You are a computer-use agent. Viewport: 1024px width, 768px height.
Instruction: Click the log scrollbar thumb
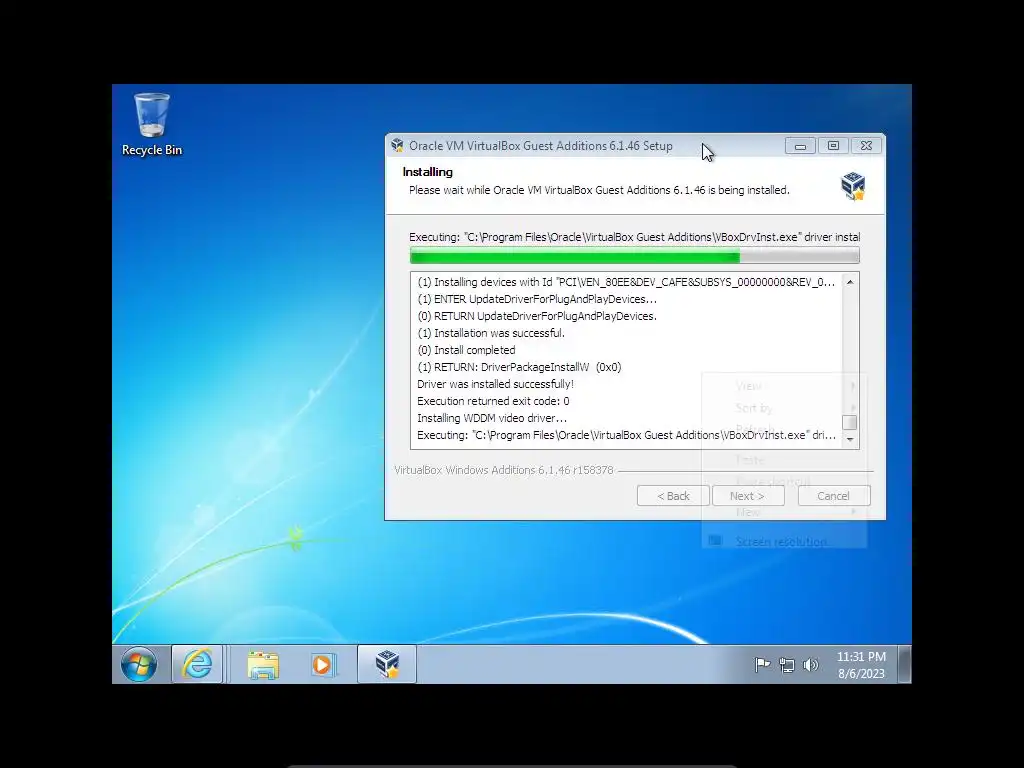[850, 423]
